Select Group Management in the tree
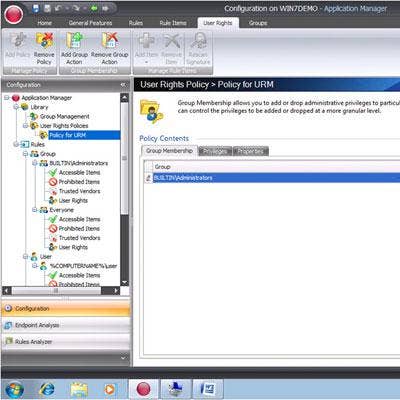The height and width of the screenshot is (400, 400). [64, 116]
